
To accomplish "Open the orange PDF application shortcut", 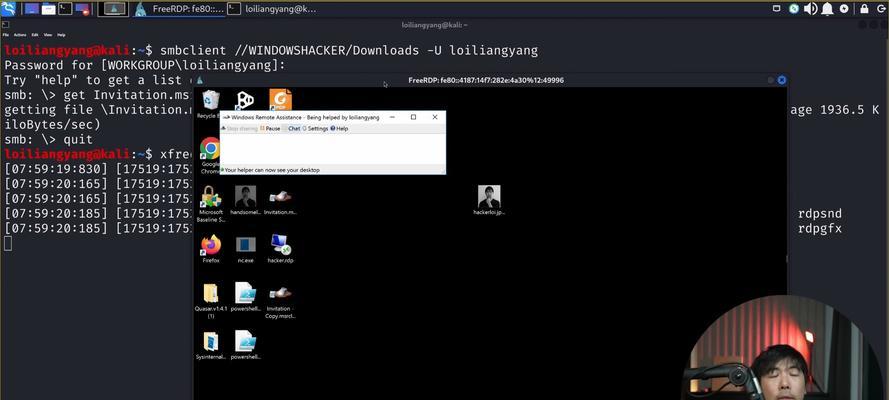I will 280,100.
